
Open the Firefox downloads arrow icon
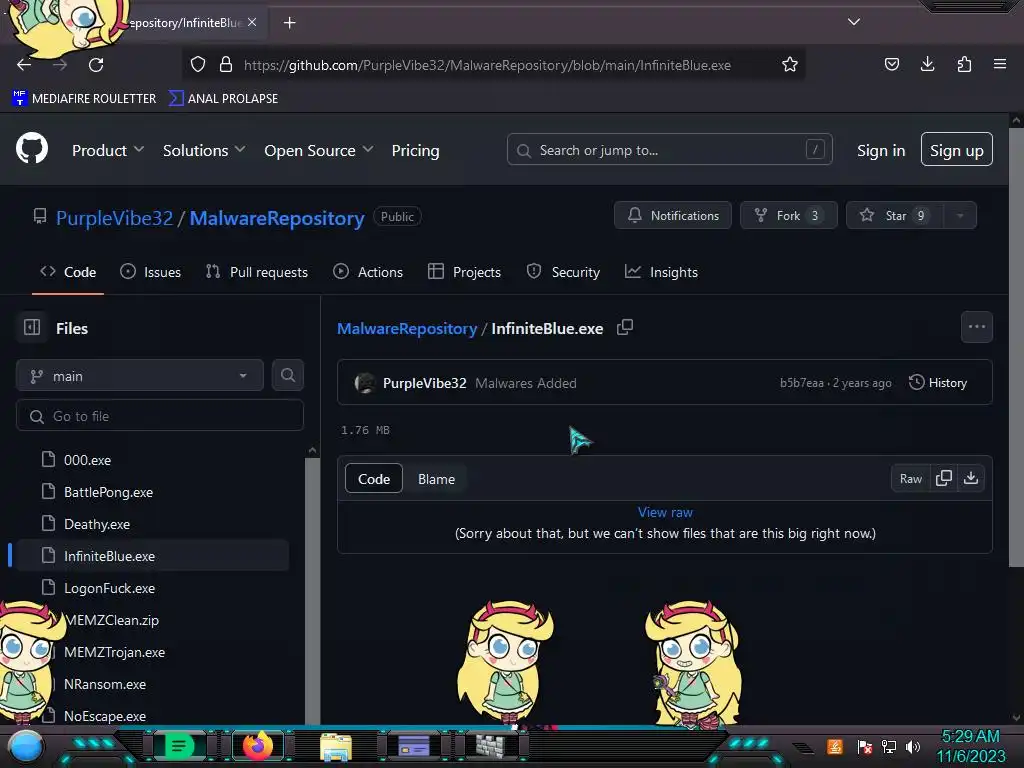tap(927, 64)
